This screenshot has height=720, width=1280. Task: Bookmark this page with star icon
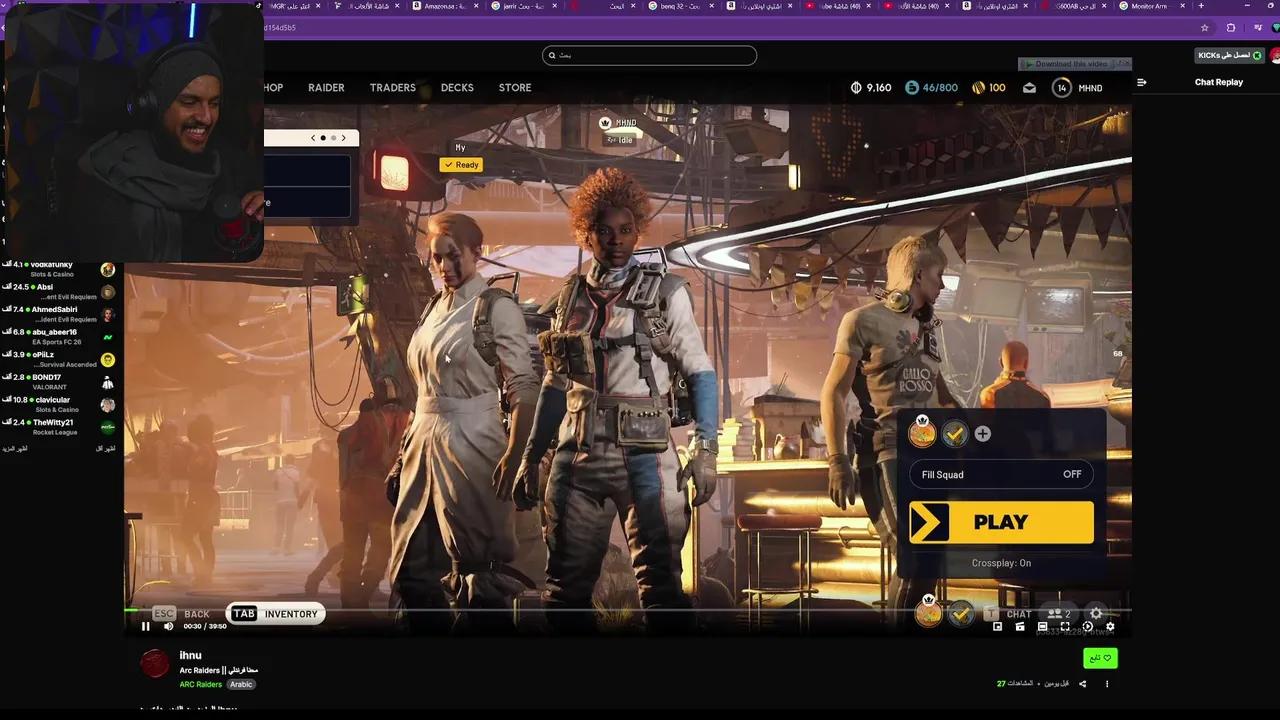coord(1204,28)
